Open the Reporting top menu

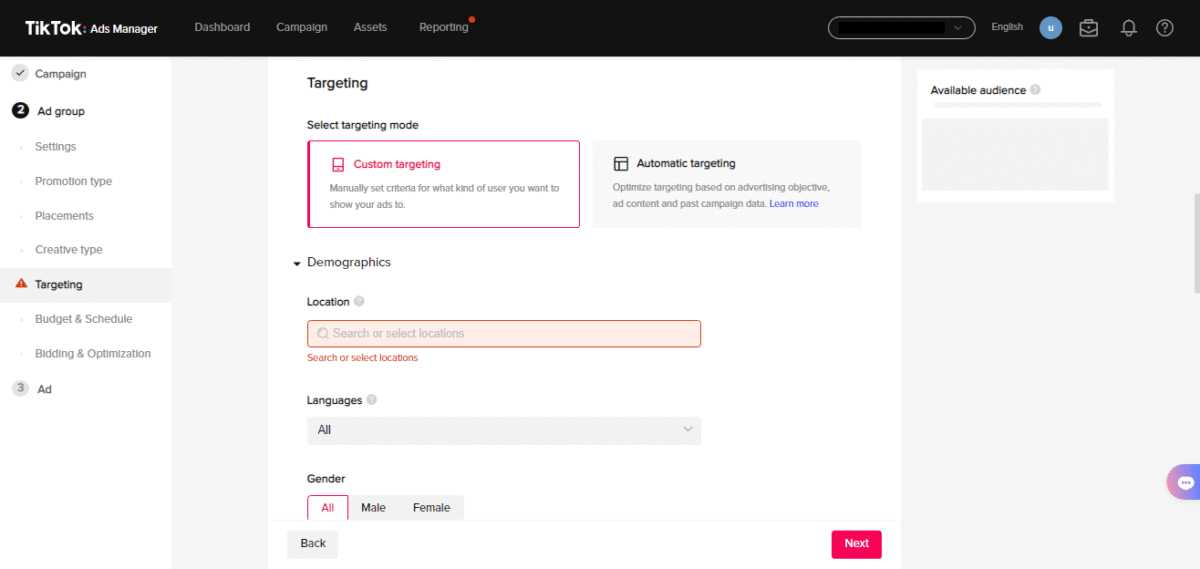444,27
